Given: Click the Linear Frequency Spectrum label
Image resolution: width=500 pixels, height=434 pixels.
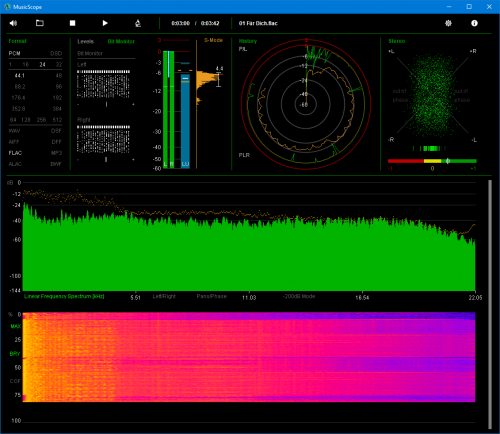Looking at the screenshot, I should 64,296.
